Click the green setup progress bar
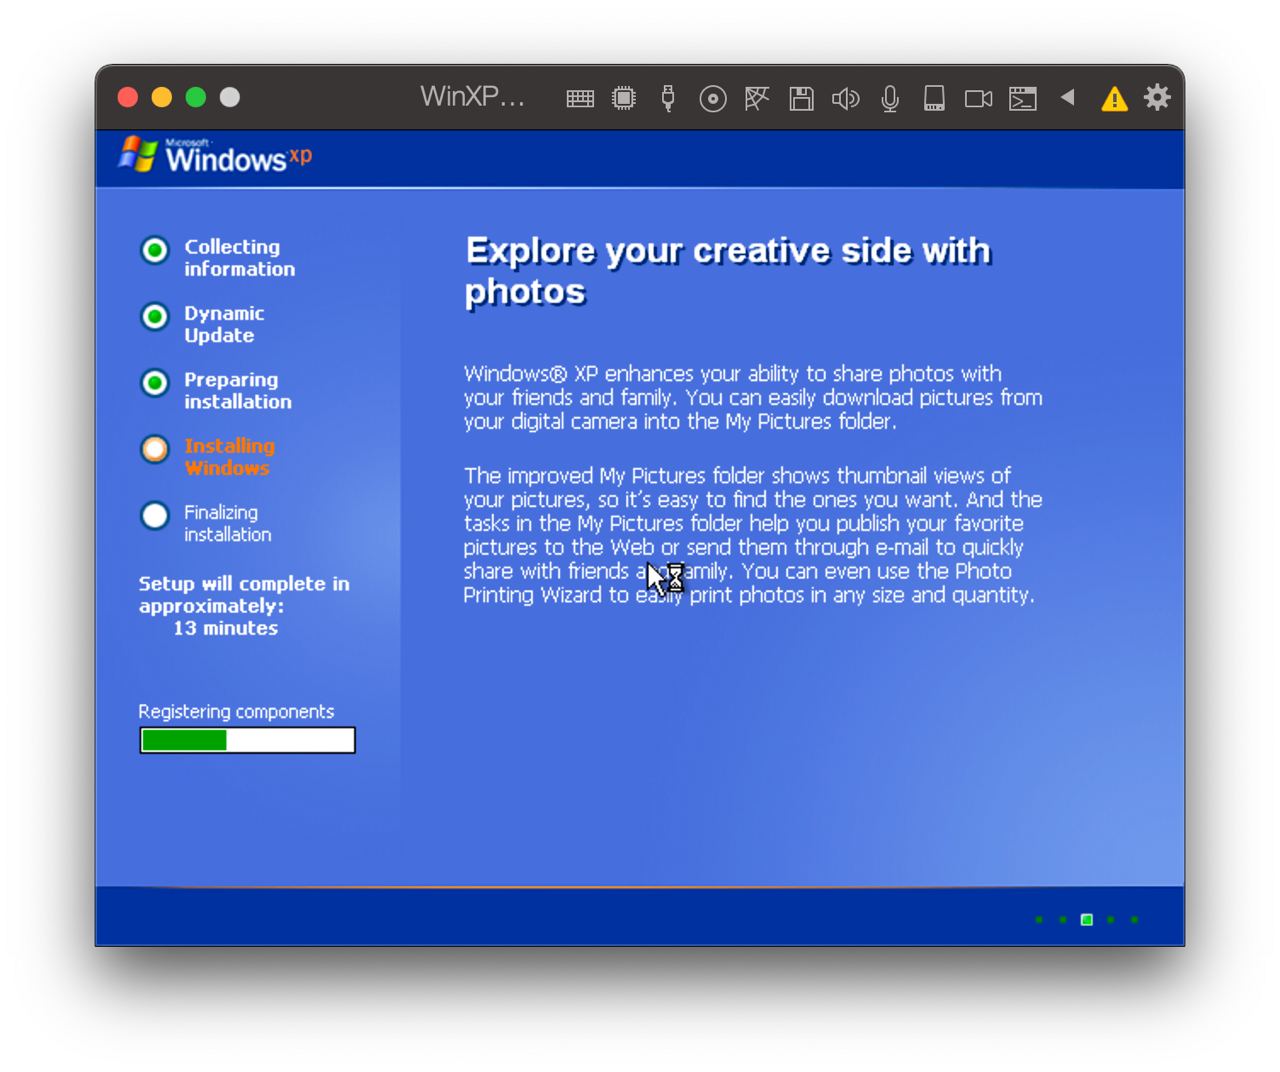 pos(247,740)
